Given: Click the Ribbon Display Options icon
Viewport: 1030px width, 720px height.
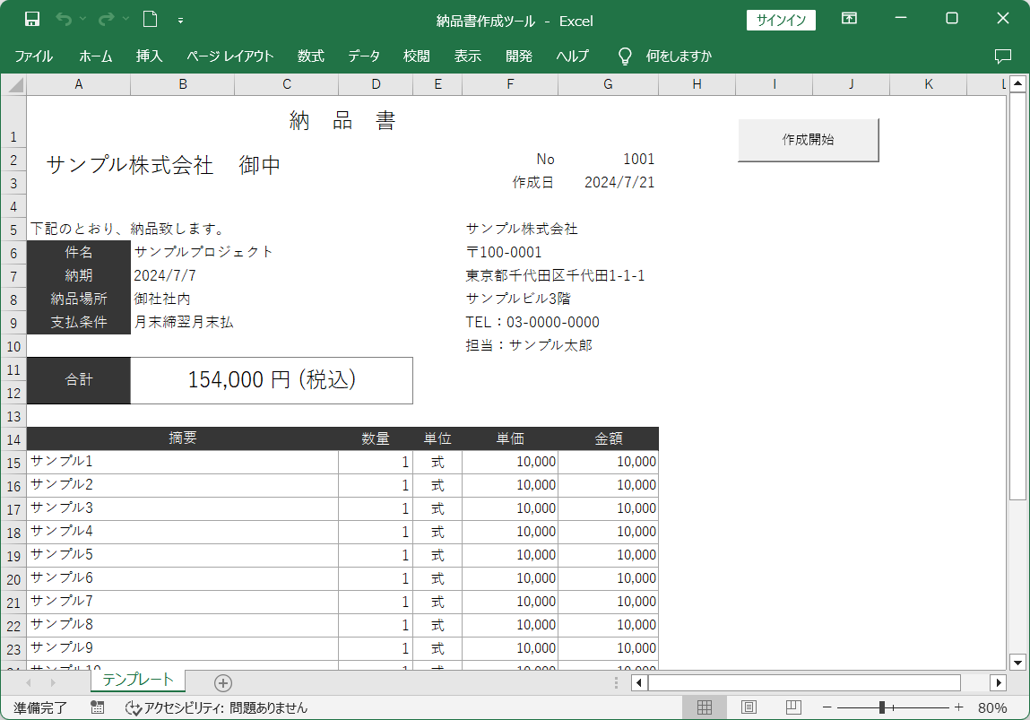Looking at the screenshot, I should tap(849, 20).
